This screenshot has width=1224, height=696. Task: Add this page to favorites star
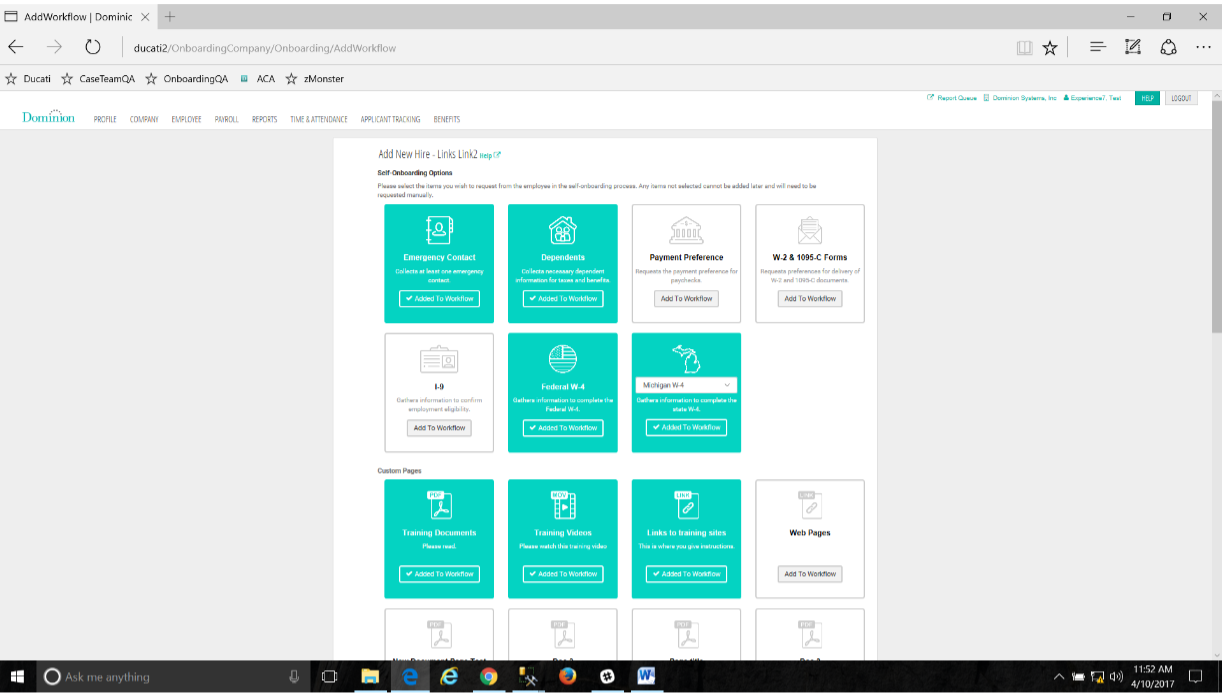click(x=1050, y=47)
